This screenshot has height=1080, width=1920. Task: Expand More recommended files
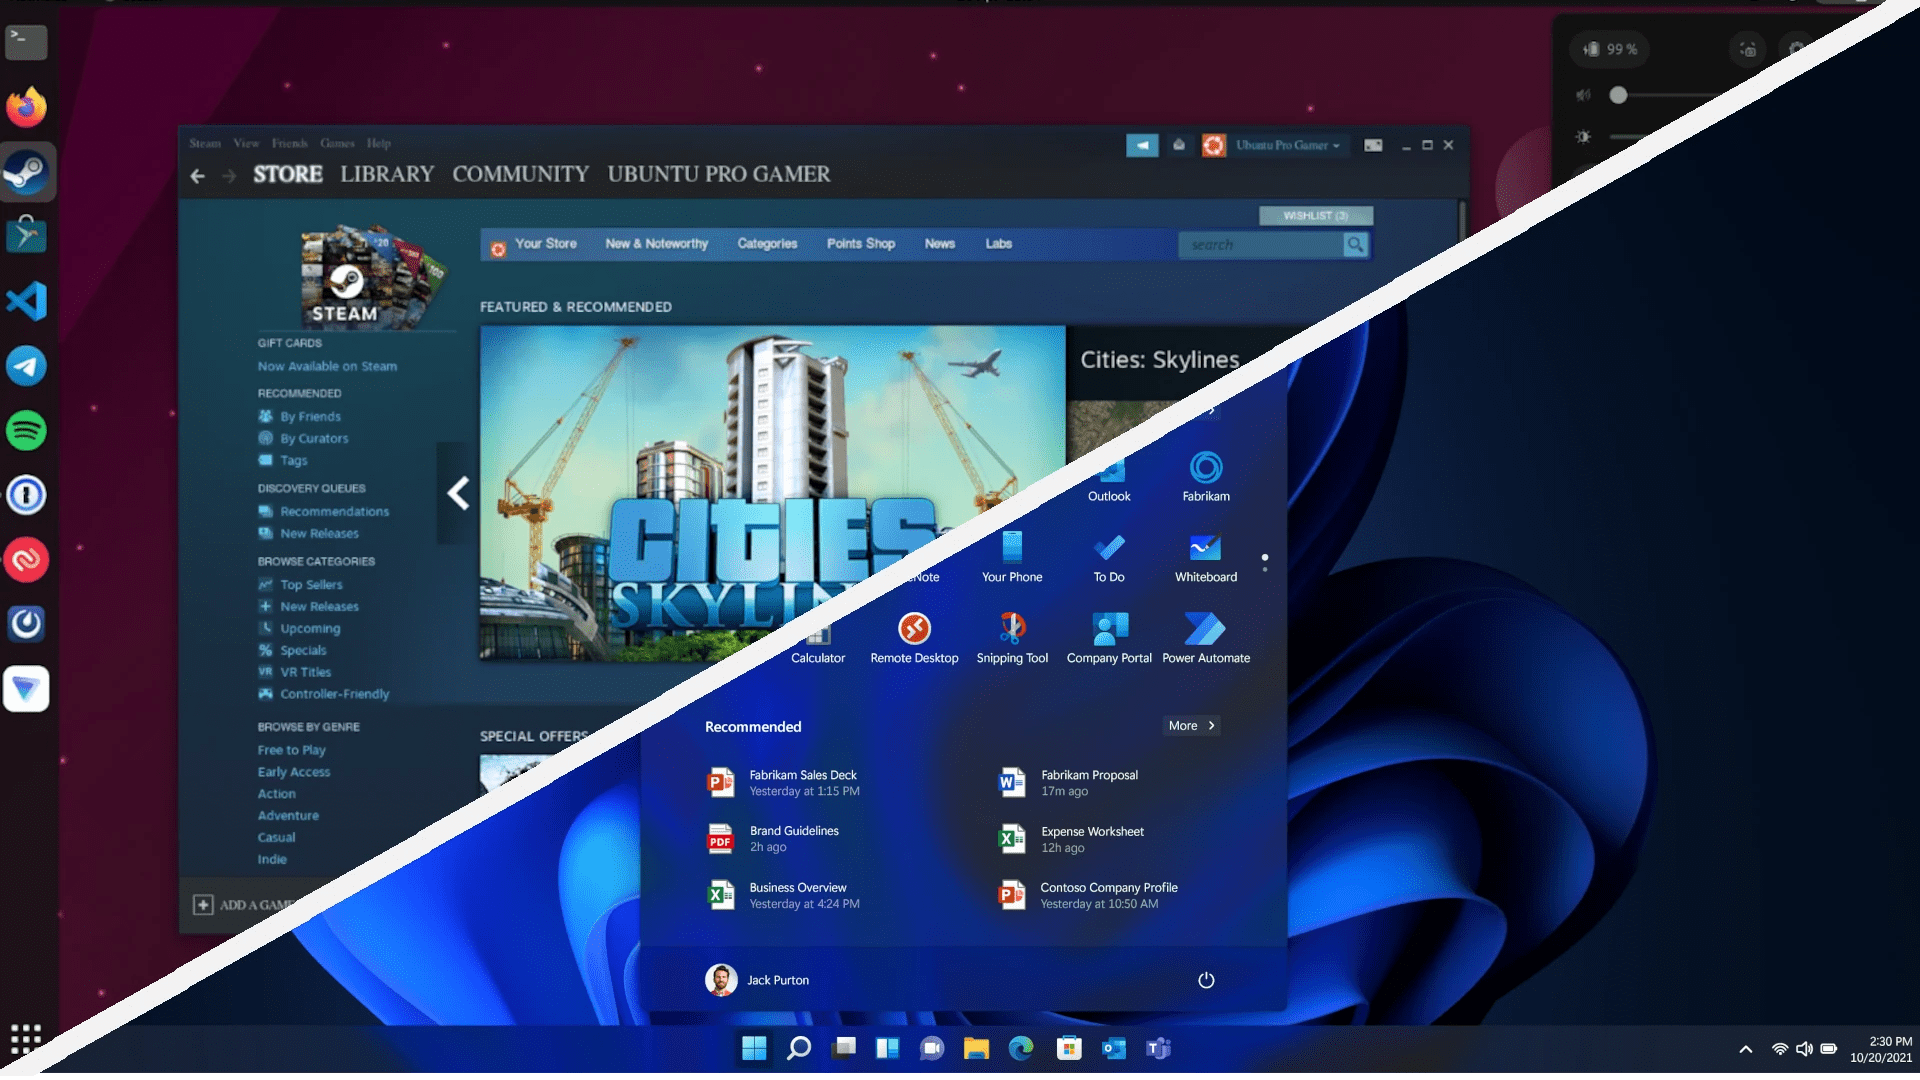tap(1191, 726)
